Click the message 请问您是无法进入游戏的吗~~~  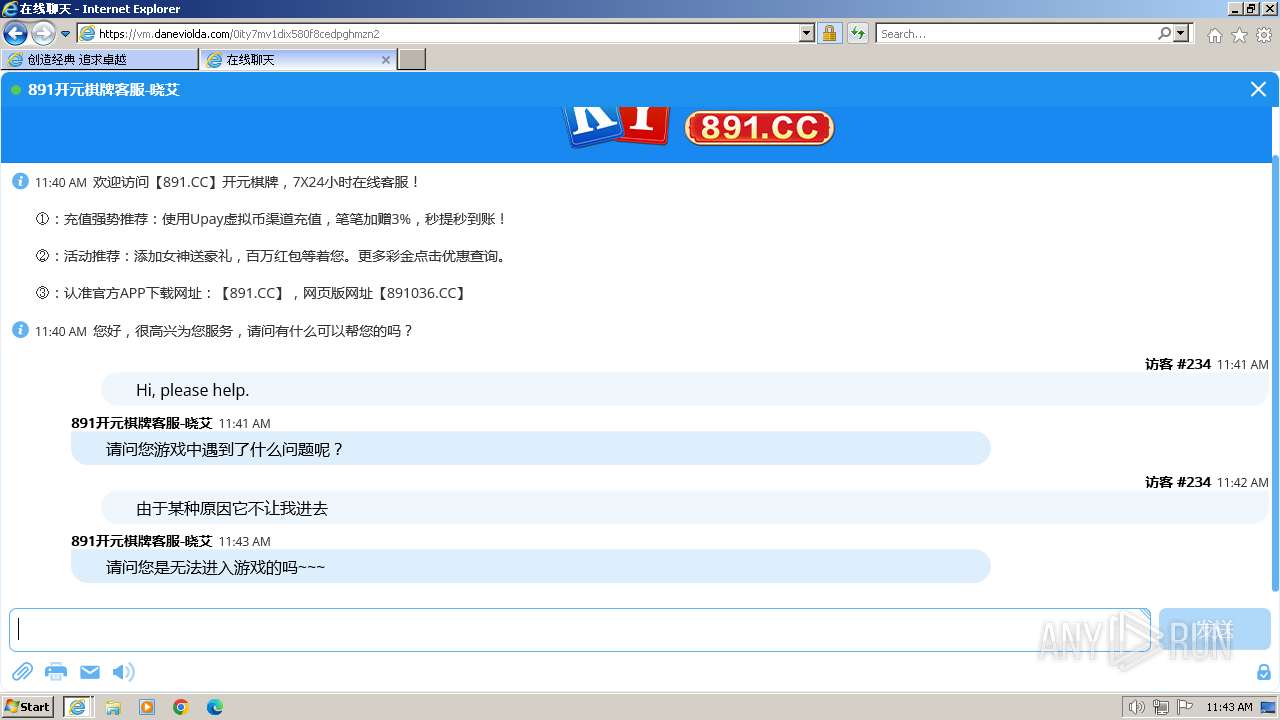(530, 567)
